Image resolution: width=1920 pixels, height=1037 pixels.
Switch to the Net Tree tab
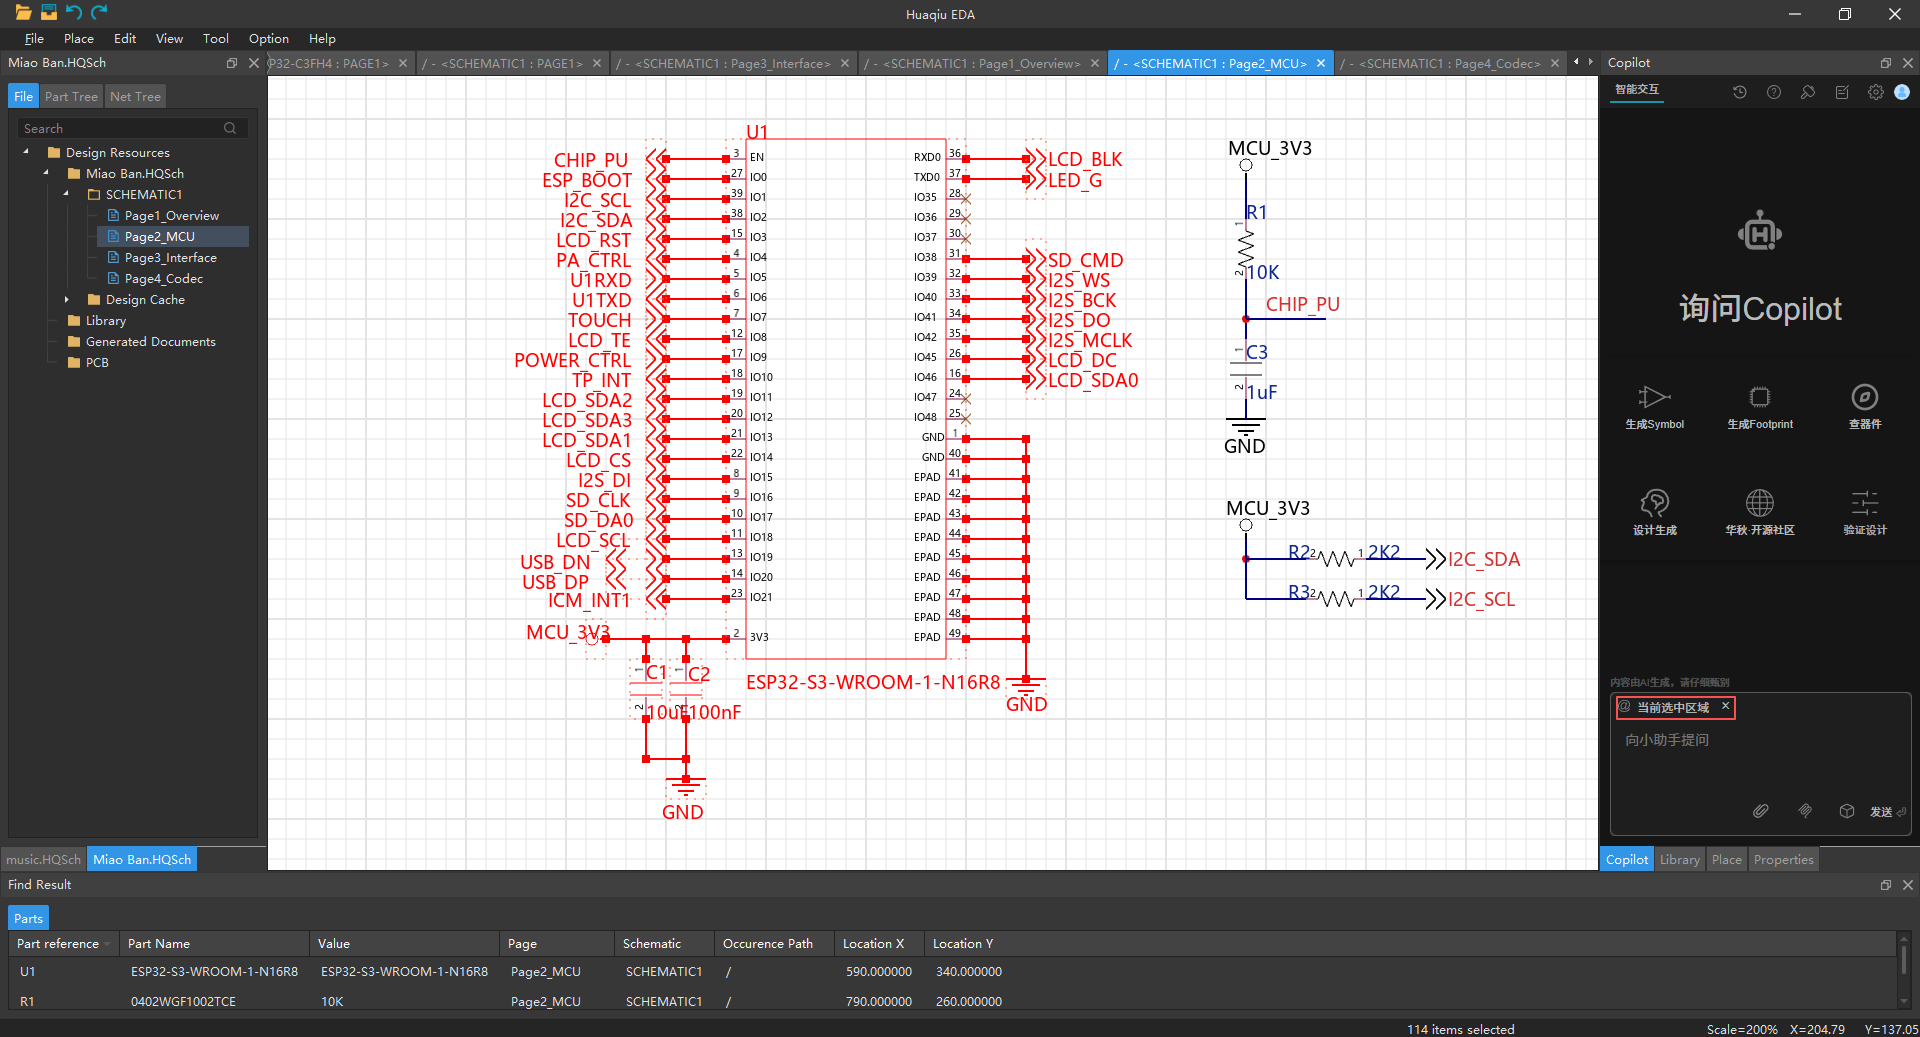coord(135,97)
